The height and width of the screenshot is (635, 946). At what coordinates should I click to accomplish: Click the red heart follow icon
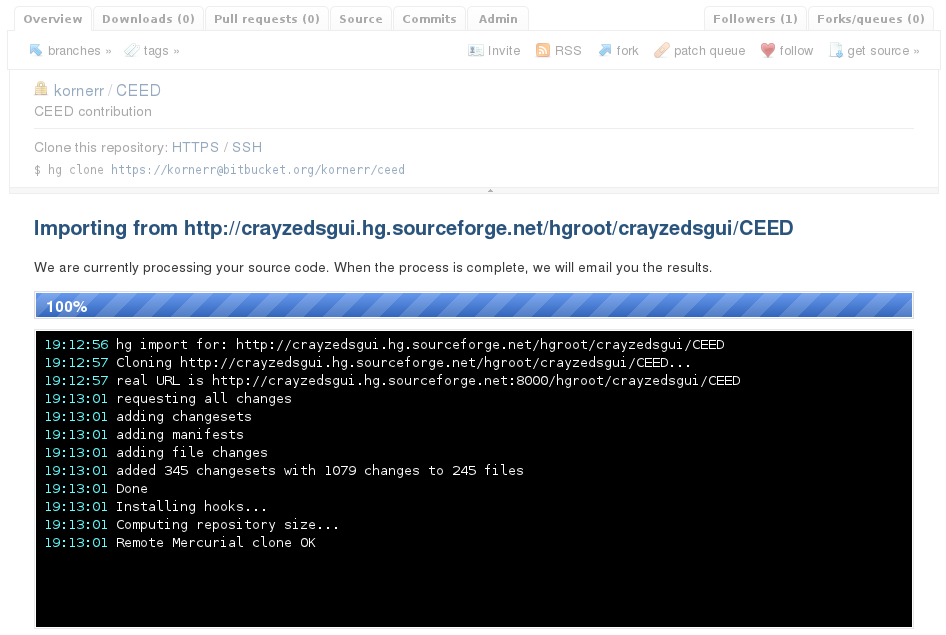click(767, 51)
